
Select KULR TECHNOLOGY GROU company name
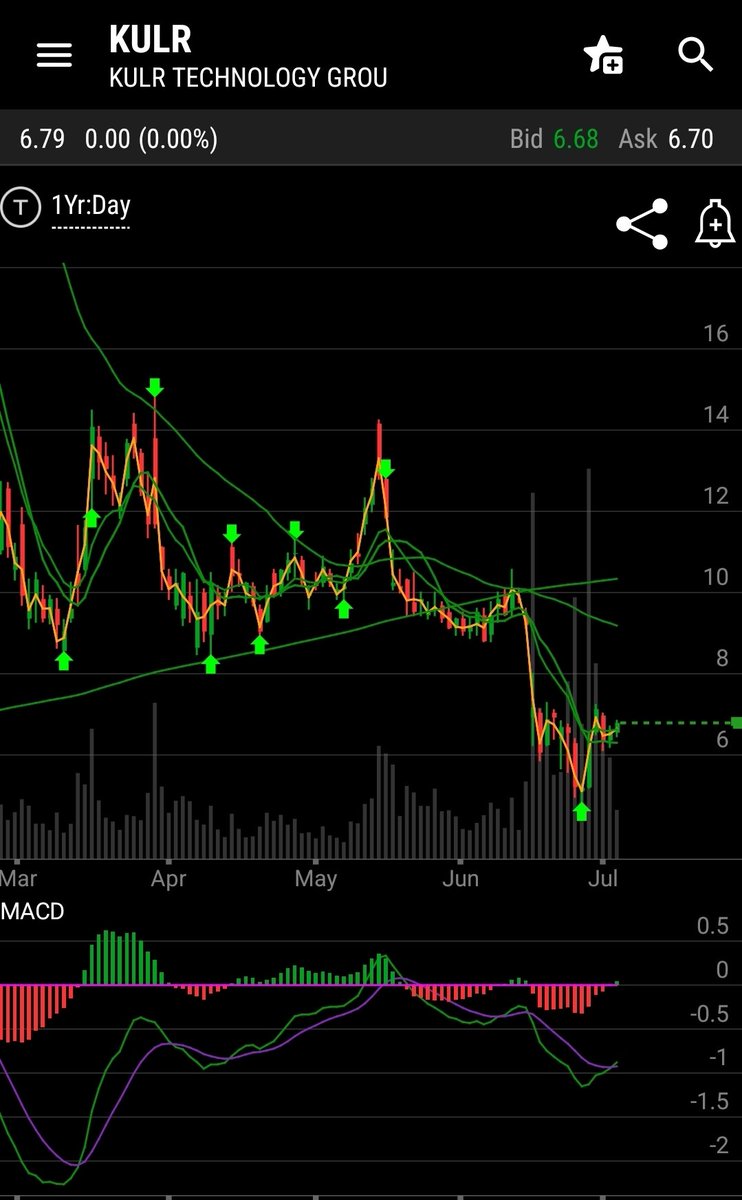[x=248, y=78]
